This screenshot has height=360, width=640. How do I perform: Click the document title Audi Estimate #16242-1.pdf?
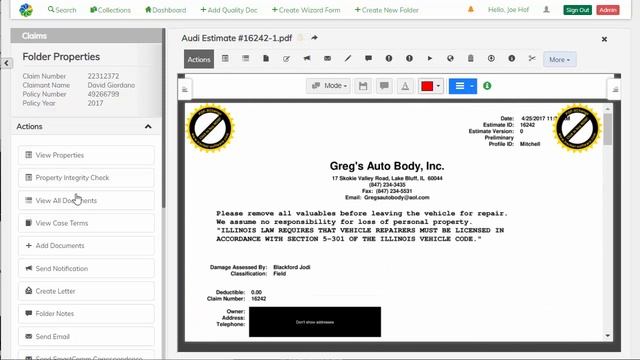point(237,38)
